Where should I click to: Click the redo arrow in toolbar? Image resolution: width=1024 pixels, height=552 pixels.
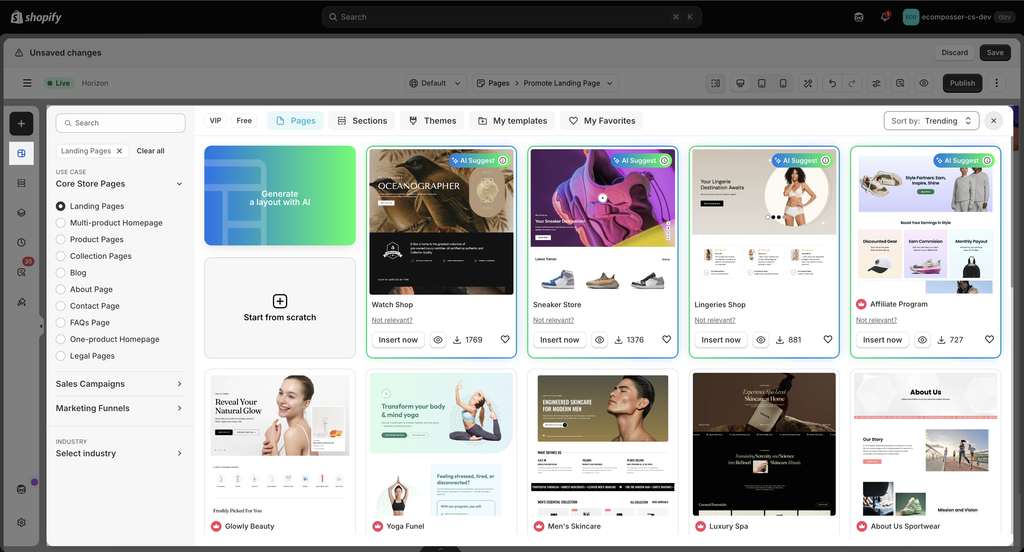tap(852, 83)
